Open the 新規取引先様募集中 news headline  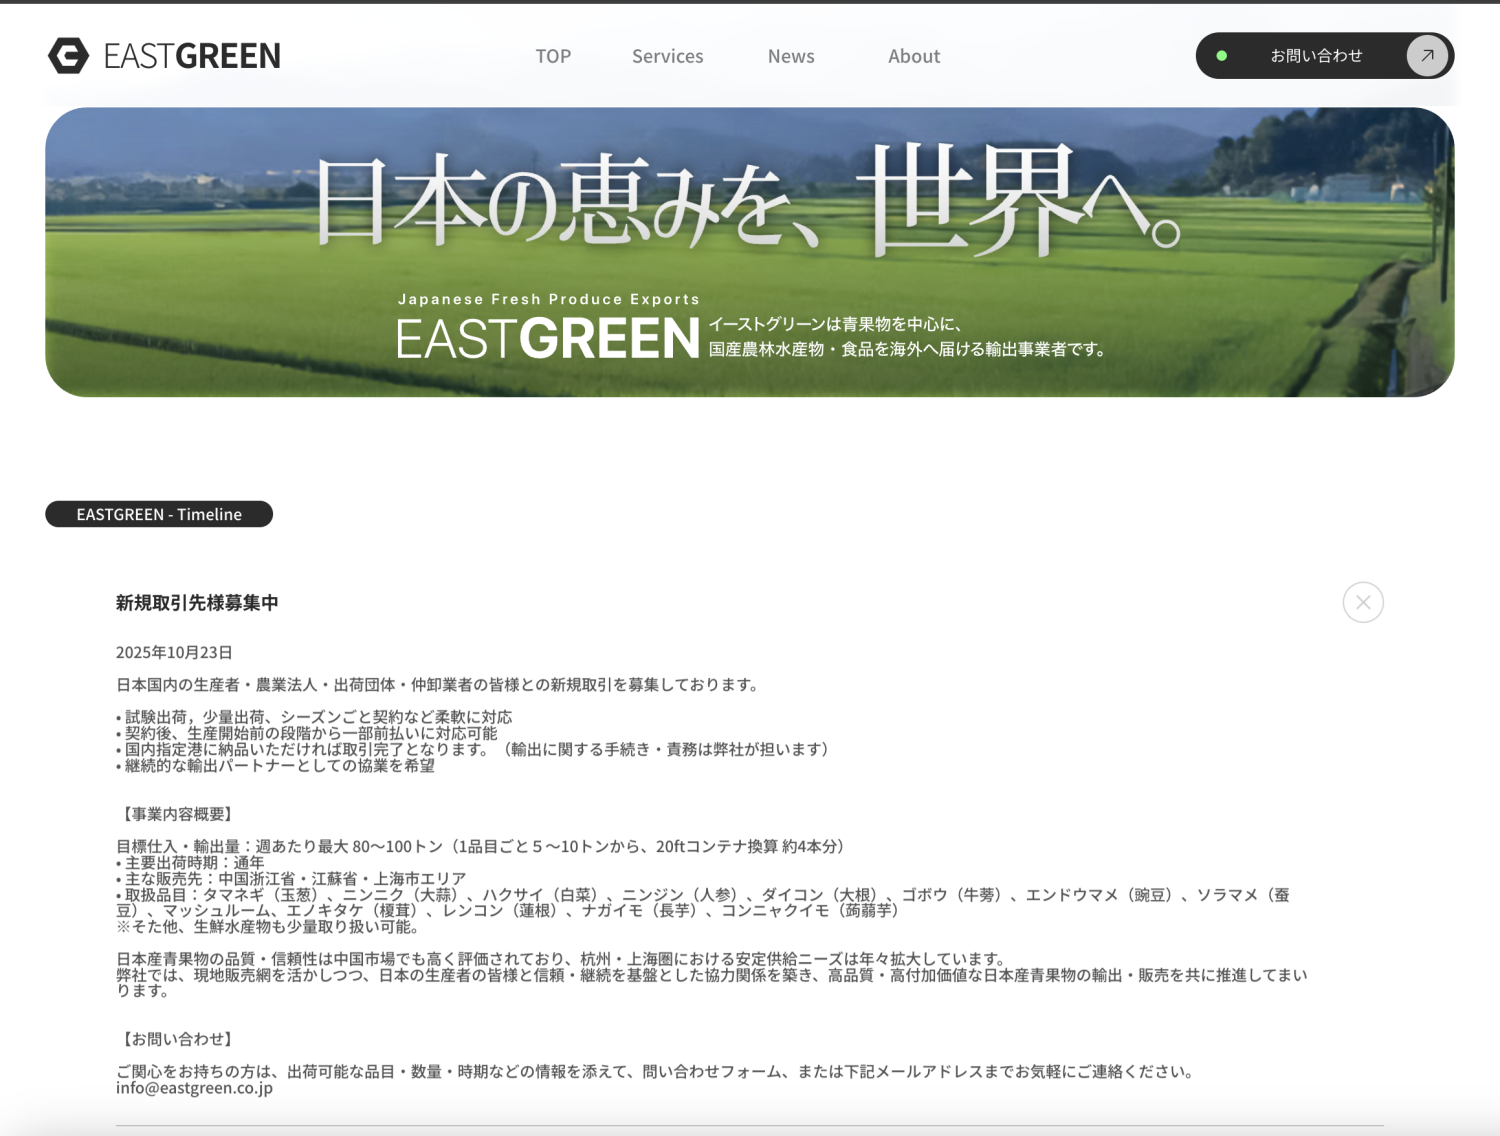tap(196, 603)
